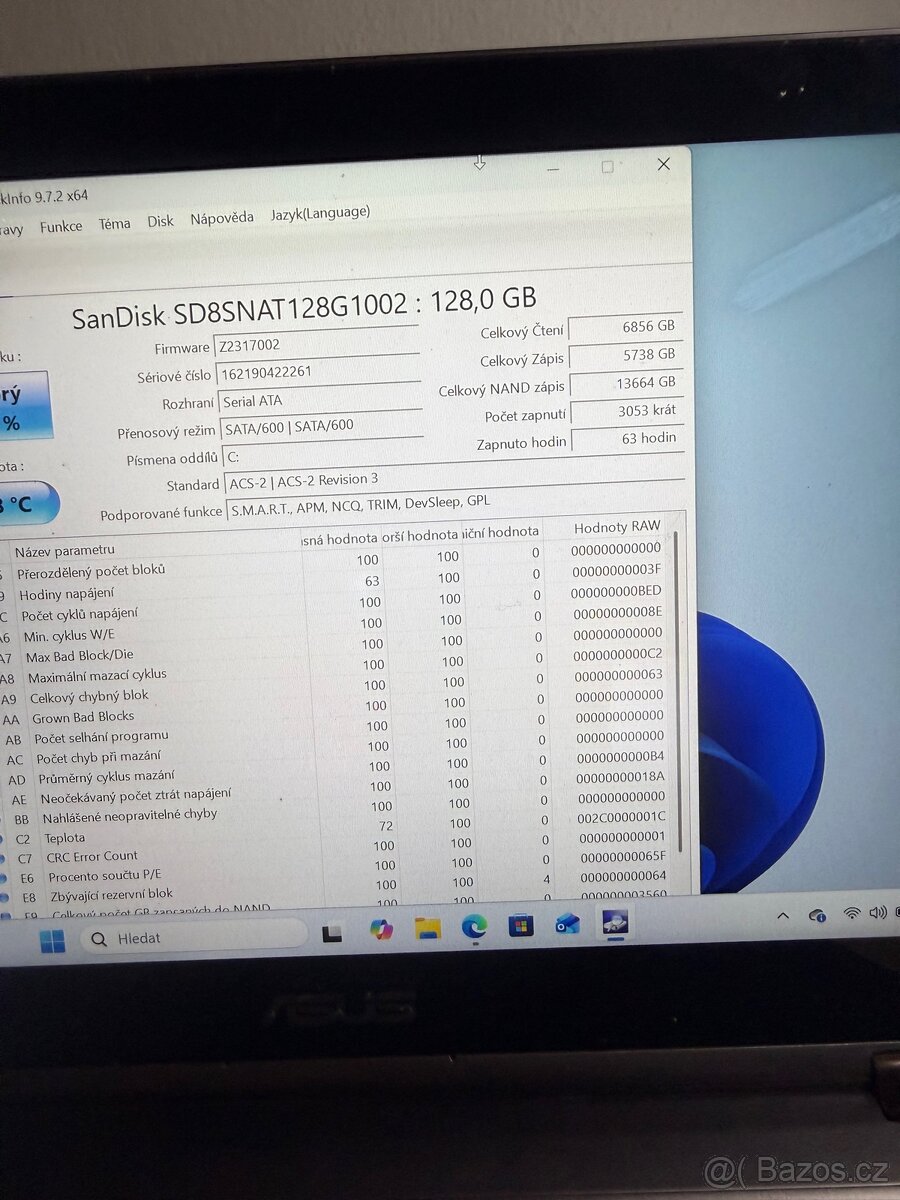Screen dimensions: 900x1200
Task: Select the Teplota attribute row
Action: click(x=65, y=838)
